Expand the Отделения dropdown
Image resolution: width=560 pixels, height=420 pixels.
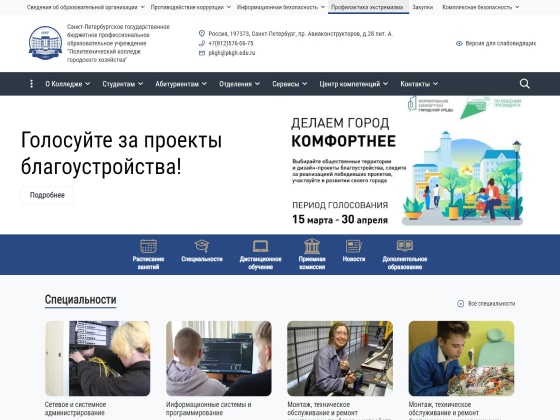pos(239,84)
